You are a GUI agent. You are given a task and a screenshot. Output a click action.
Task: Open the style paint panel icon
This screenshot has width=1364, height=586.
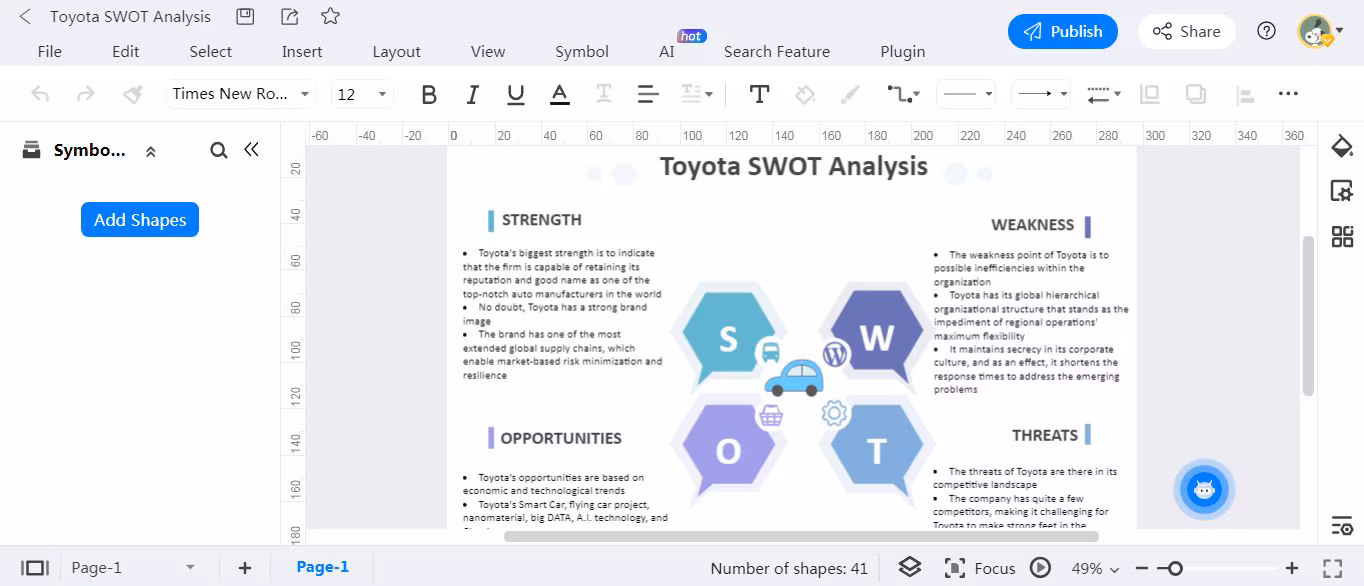point(1342,147)
